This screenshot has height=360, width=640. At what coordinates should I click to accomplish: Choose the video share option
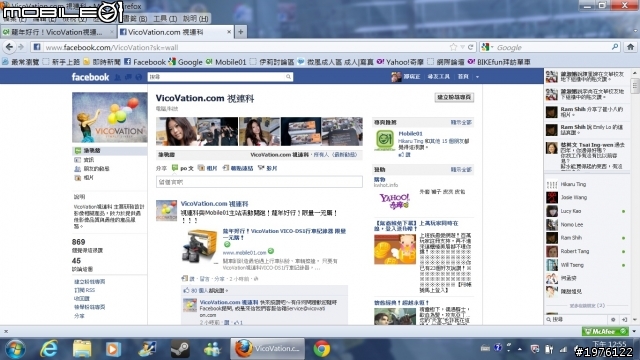pos(267,168)
